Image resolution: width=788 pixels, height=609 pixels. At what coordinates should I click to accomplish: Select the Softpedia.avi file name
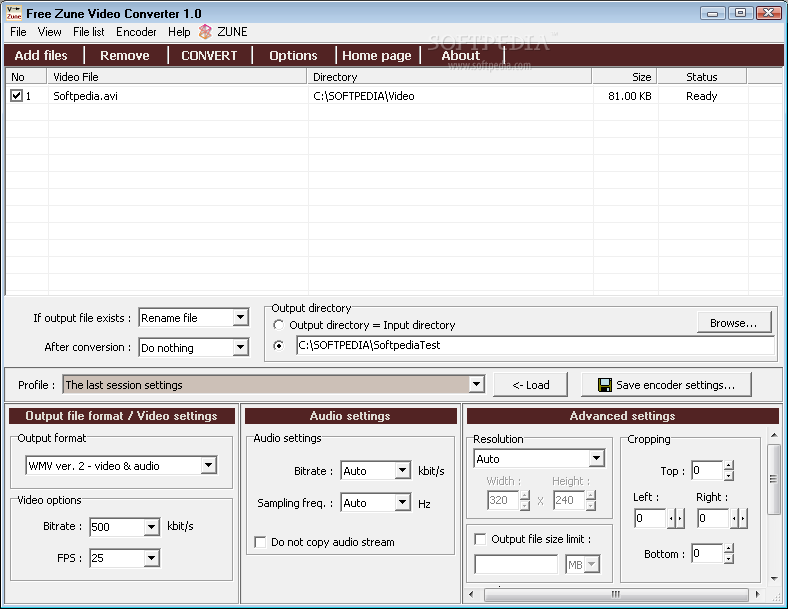(x=85, y=96)
